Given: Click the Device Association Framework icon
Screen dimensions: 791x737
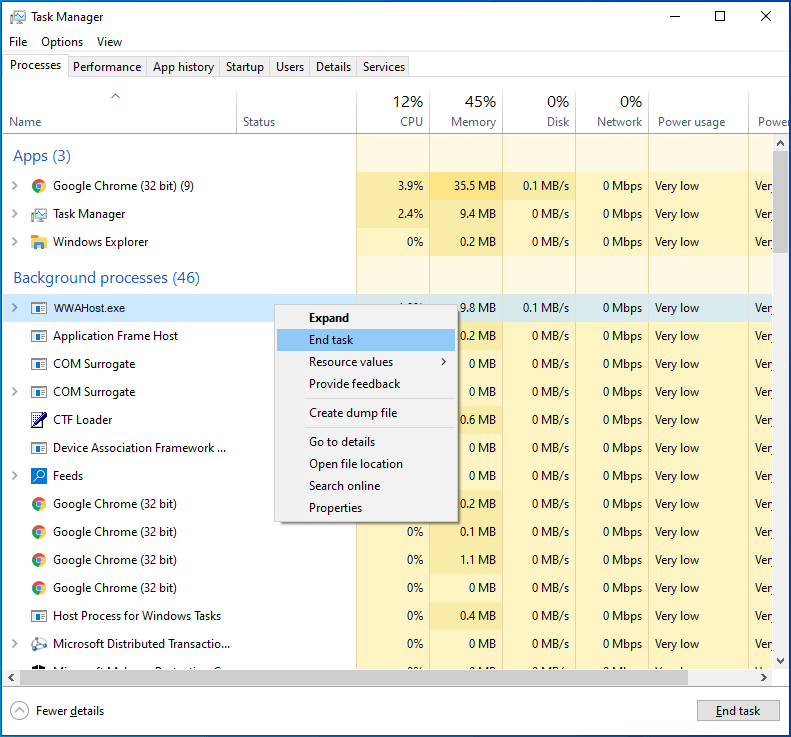Looking at the screenshot, I should click(39, 448).
